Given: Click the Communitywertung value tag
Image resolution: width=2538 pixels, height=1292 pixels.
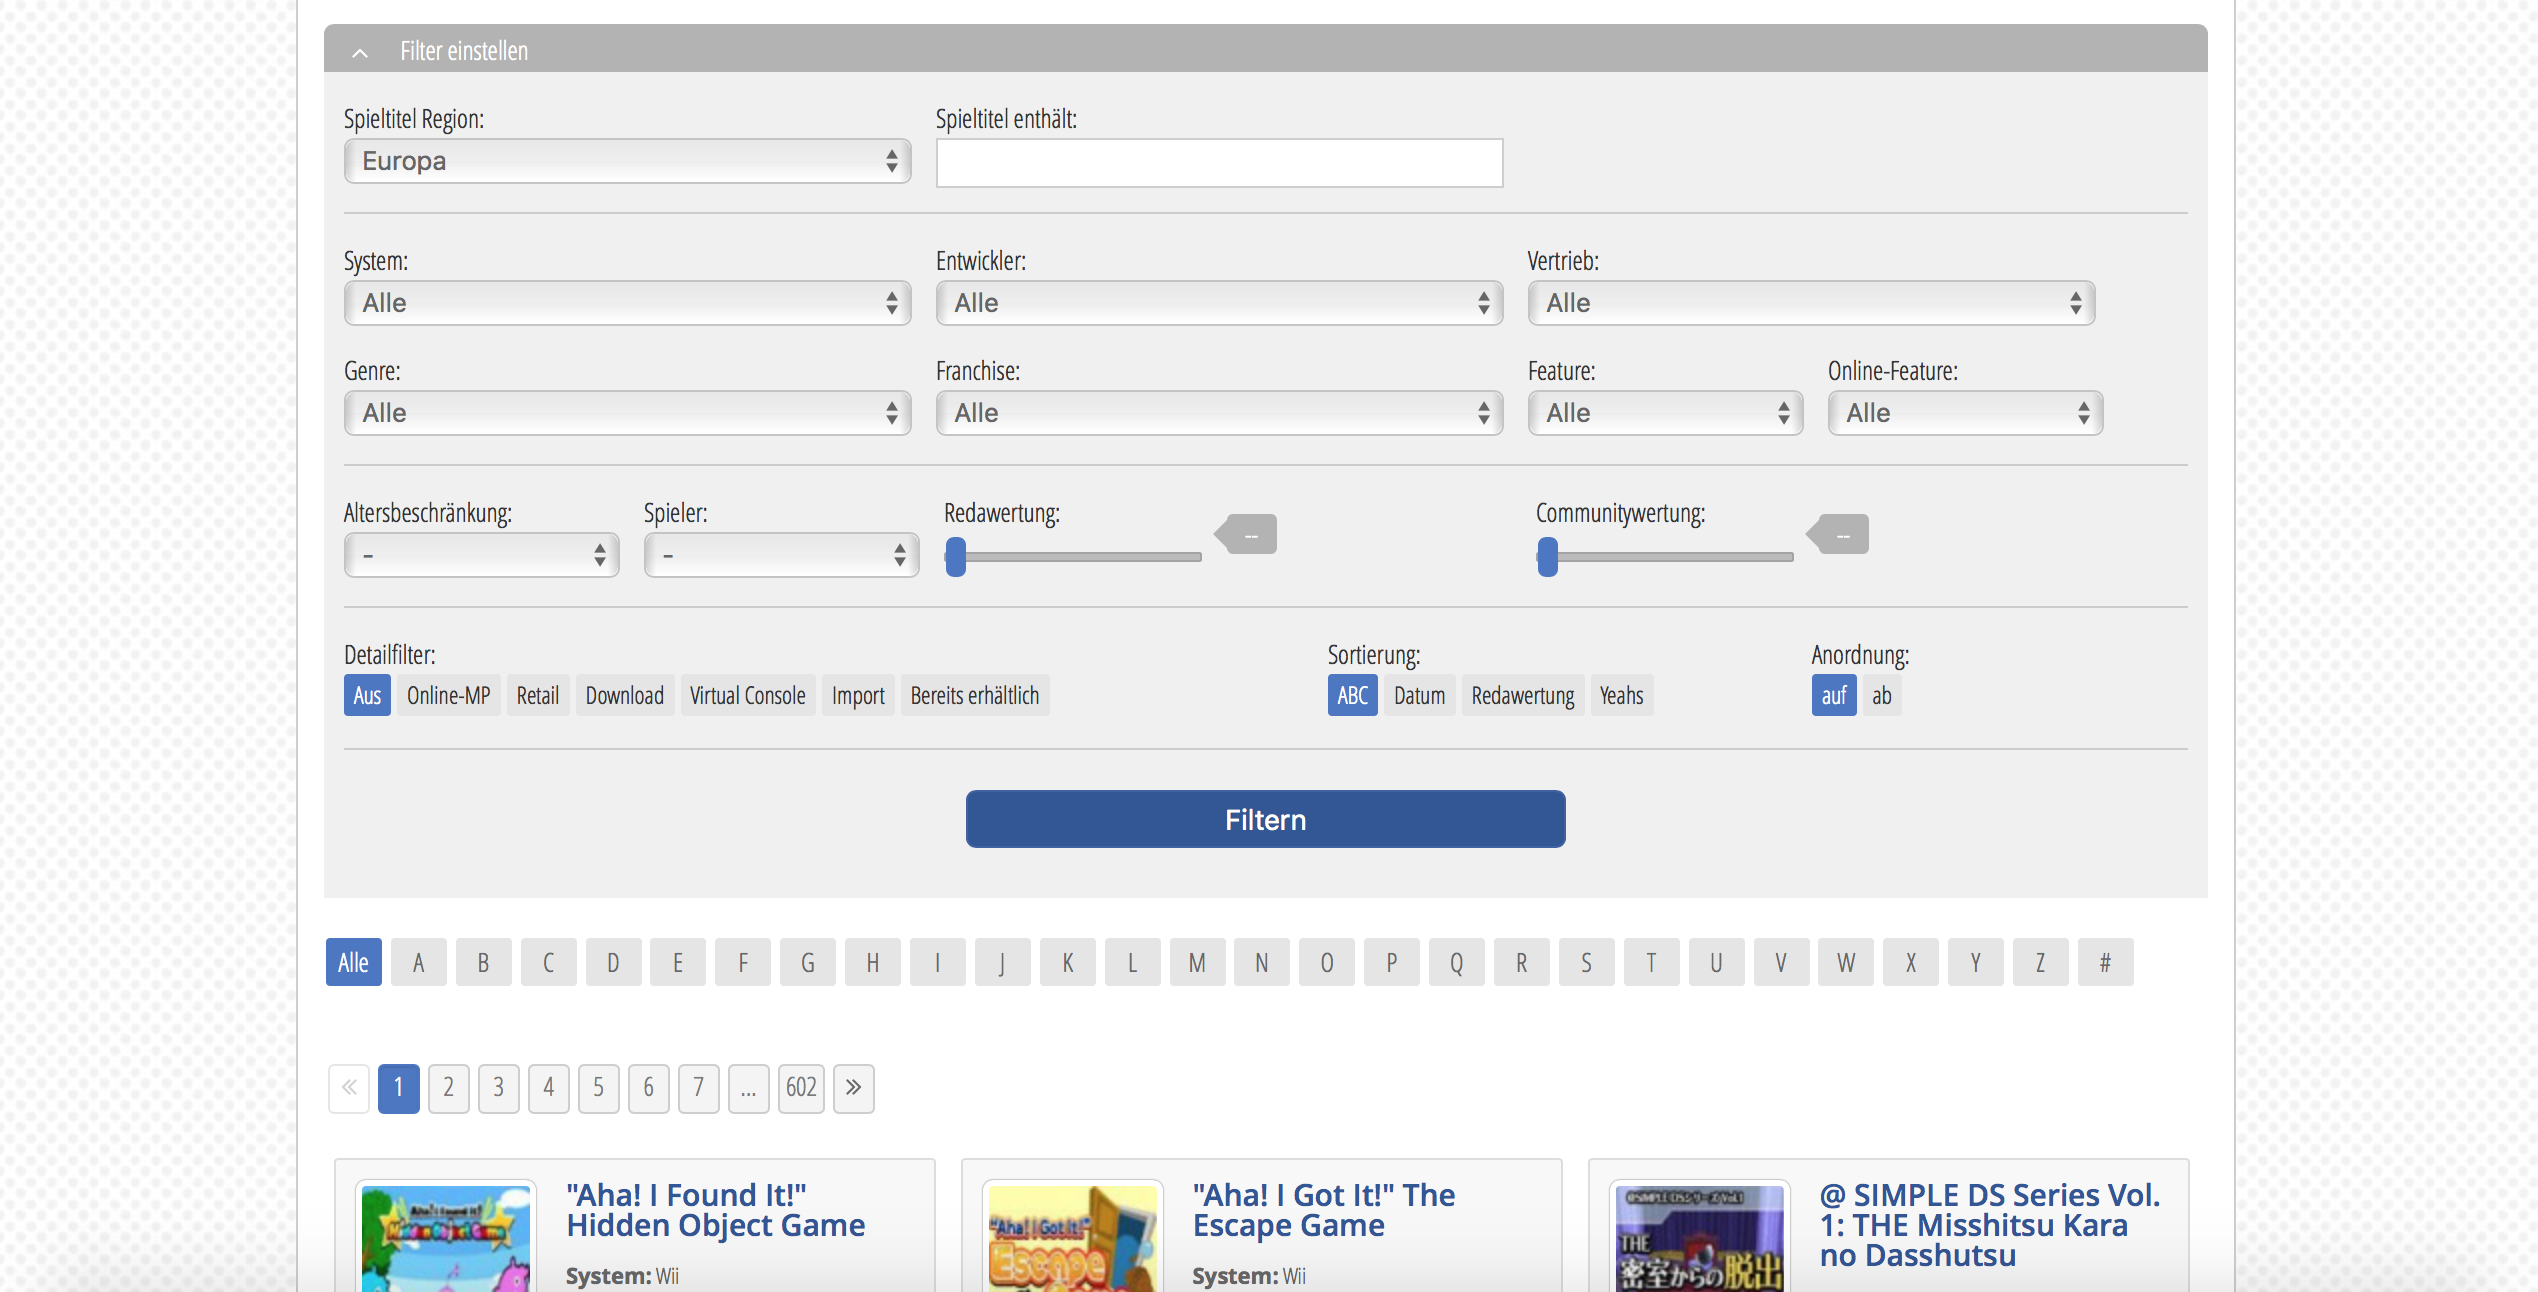Looking at the screenshot, I should click(1842, 535).
